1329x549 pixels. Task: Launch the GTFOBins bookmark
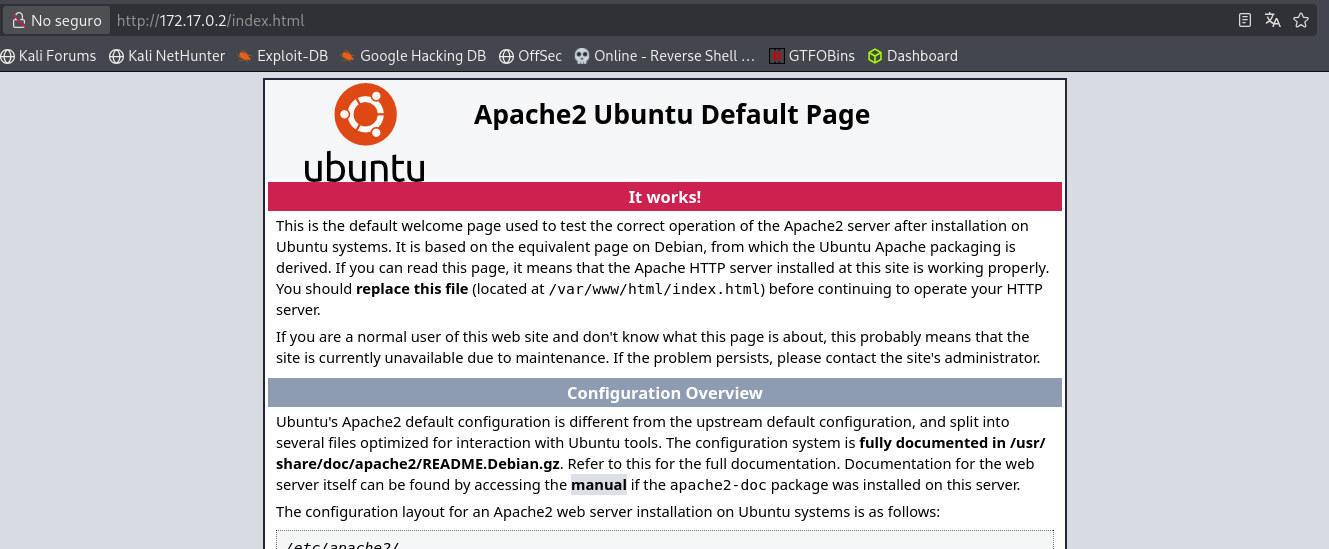[x=812, y=56]
